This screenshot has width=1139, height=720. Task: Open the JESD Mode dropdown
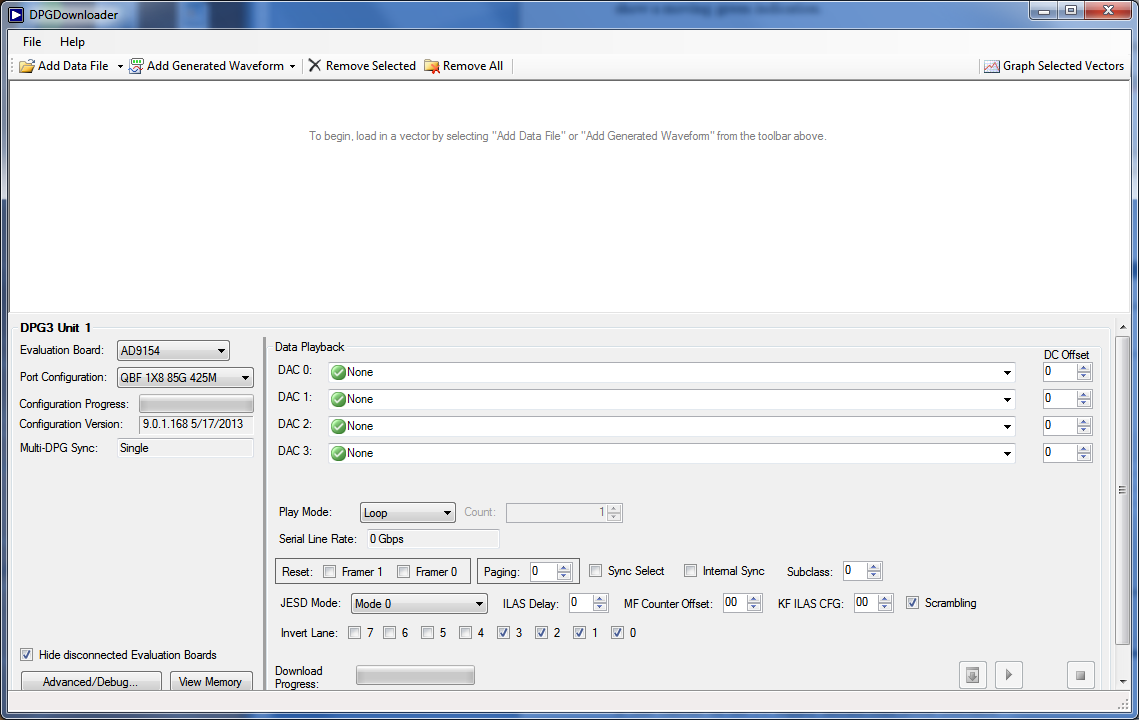click(419, 603)
